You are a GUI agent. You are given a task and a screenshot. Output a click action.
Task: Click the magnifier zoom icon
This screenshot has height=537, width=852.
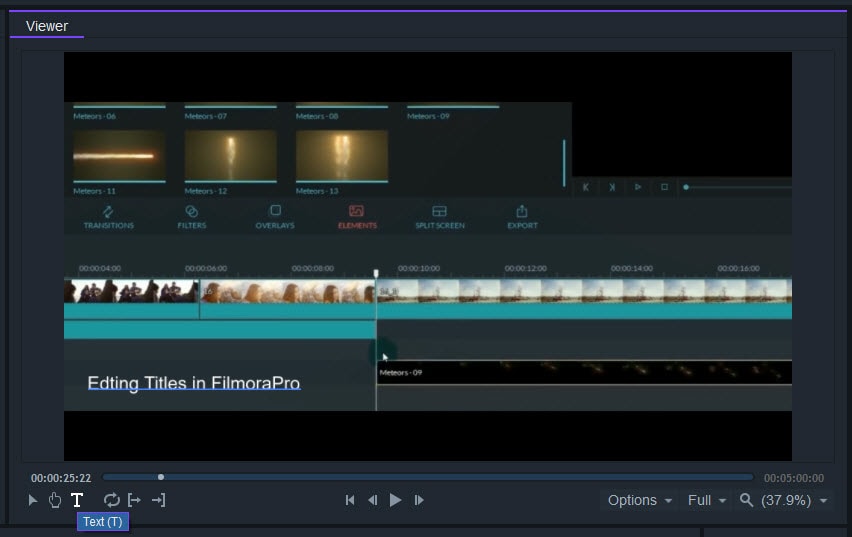[747, 500]
